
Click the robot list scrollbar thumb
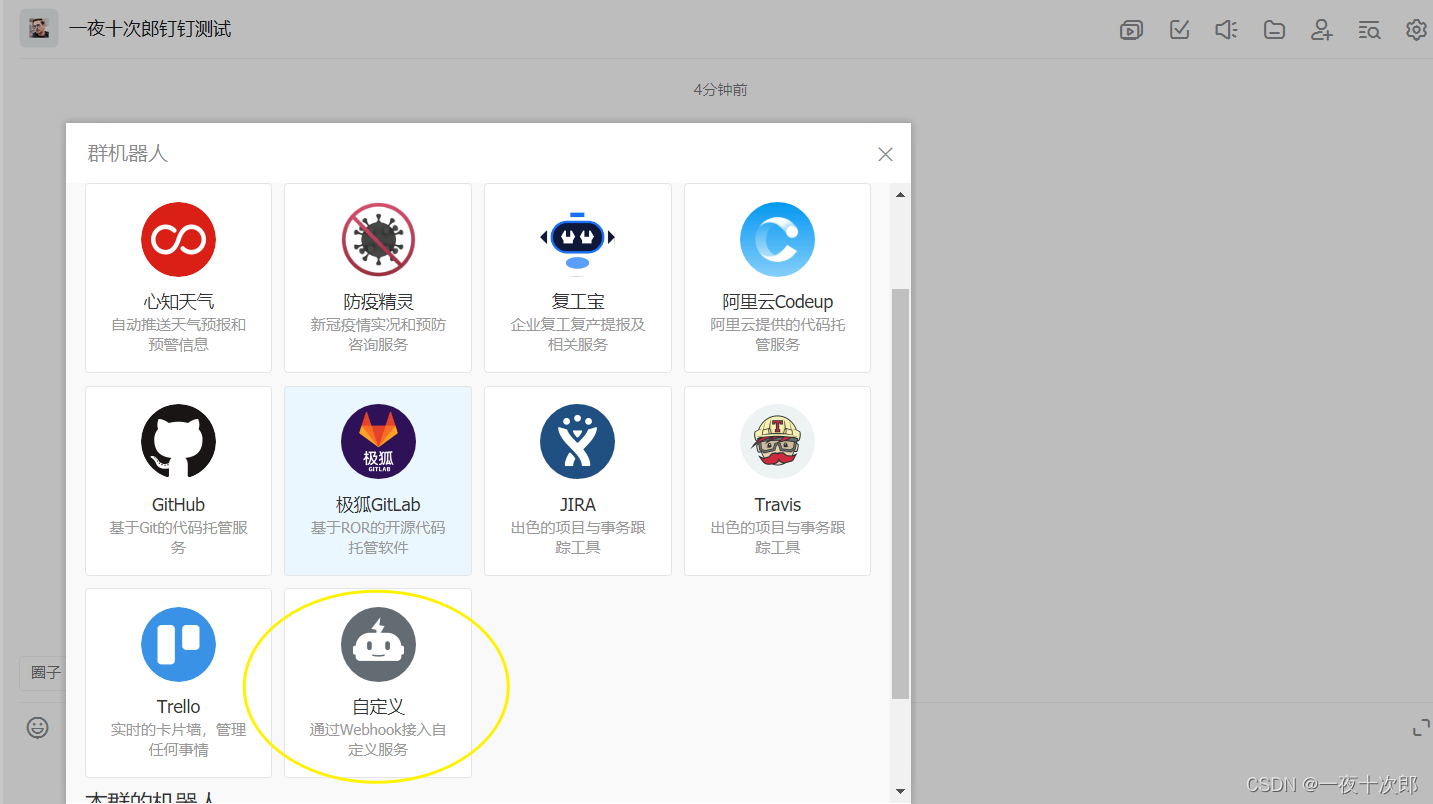(901, 493)
